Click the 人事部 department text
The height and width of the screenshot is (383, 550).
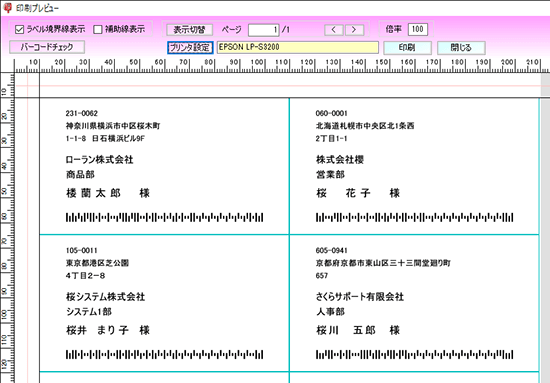(x=330, y=311)
